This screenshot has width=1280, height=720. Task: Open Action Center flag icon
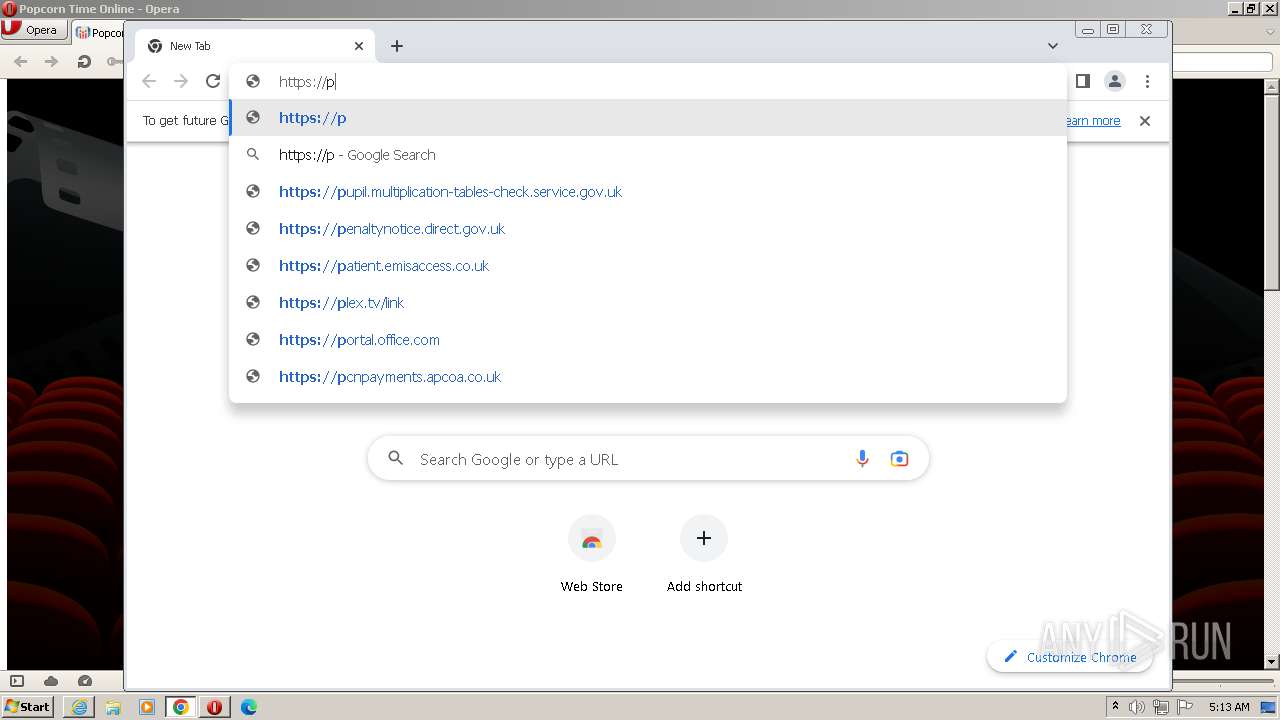(1184, 707)
